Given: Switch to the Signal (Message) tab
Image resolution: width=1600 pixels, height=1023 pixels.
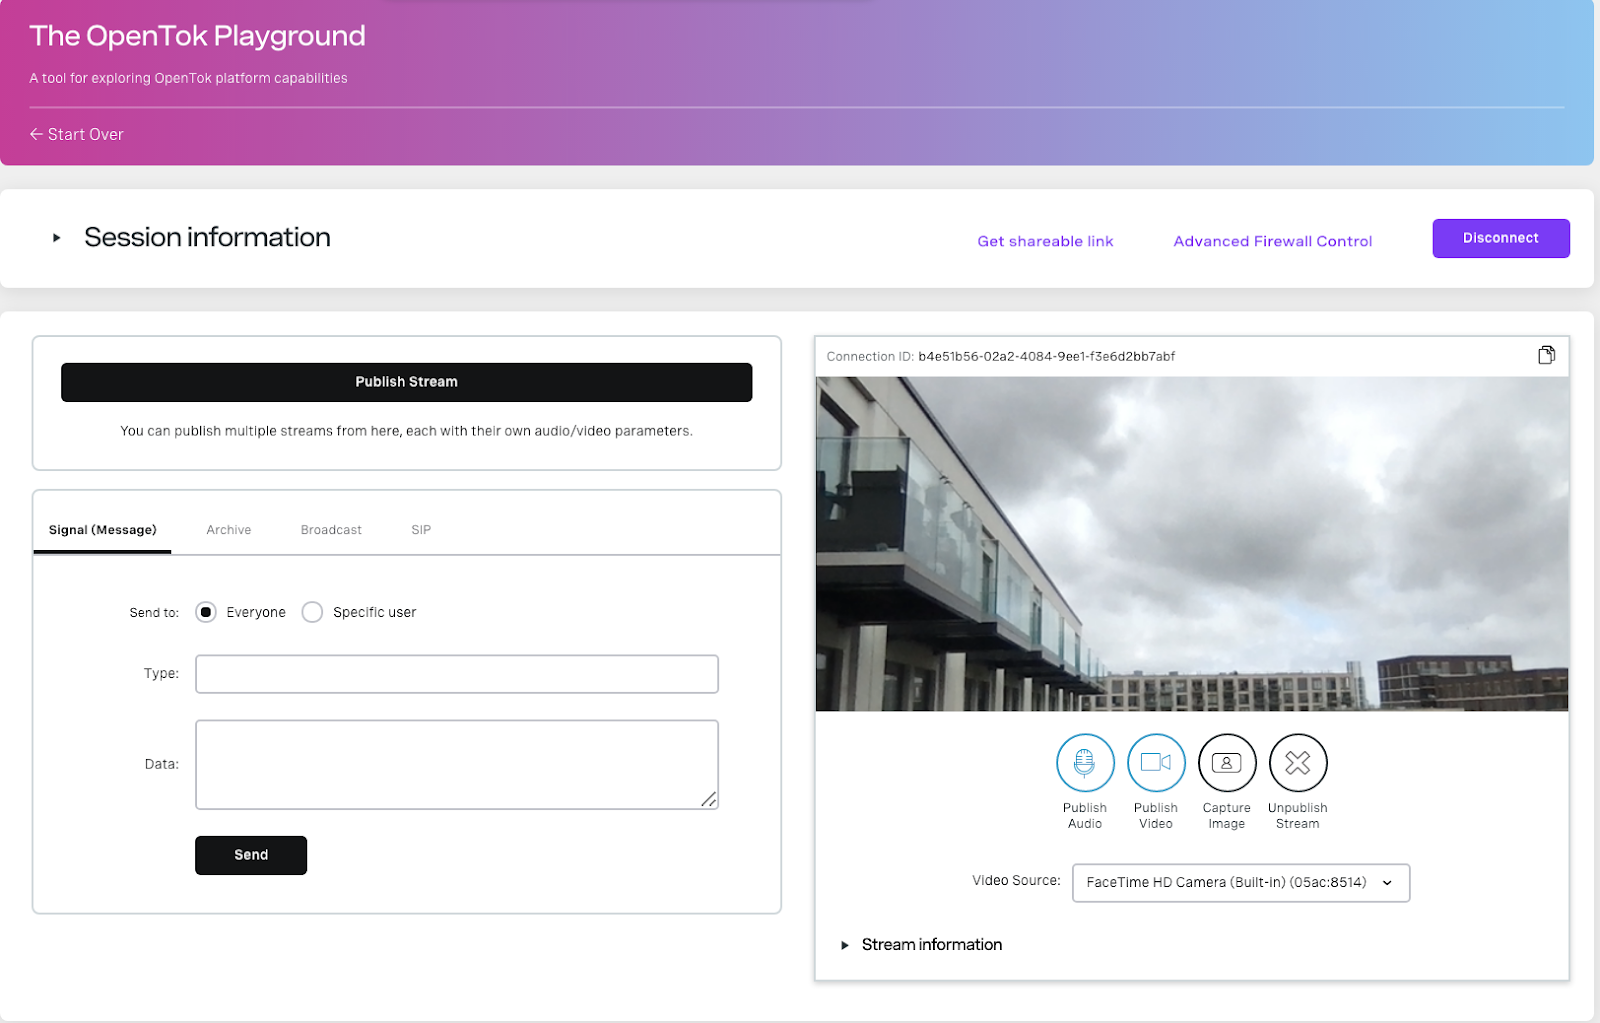Looking at the screenshot, I should [x=102, y=530].
